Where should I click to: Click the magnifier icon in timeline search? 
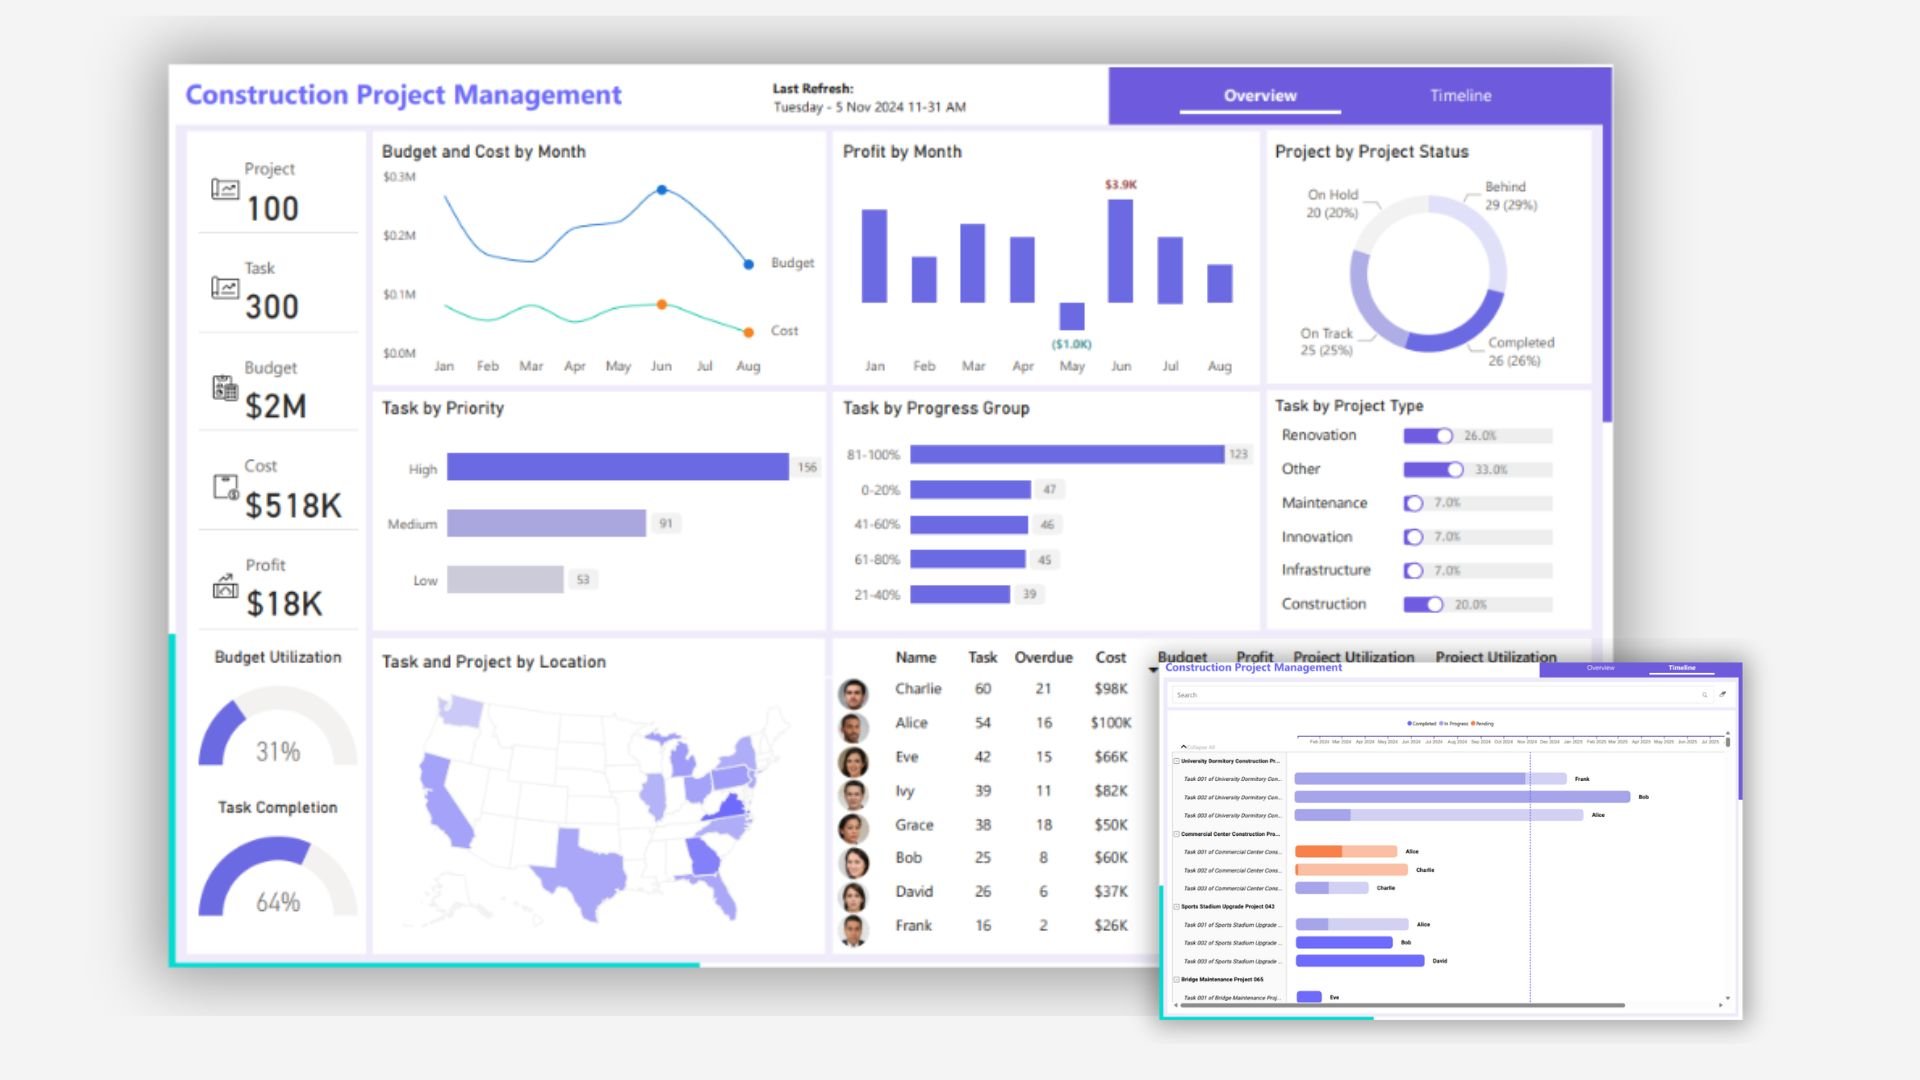1705,694
